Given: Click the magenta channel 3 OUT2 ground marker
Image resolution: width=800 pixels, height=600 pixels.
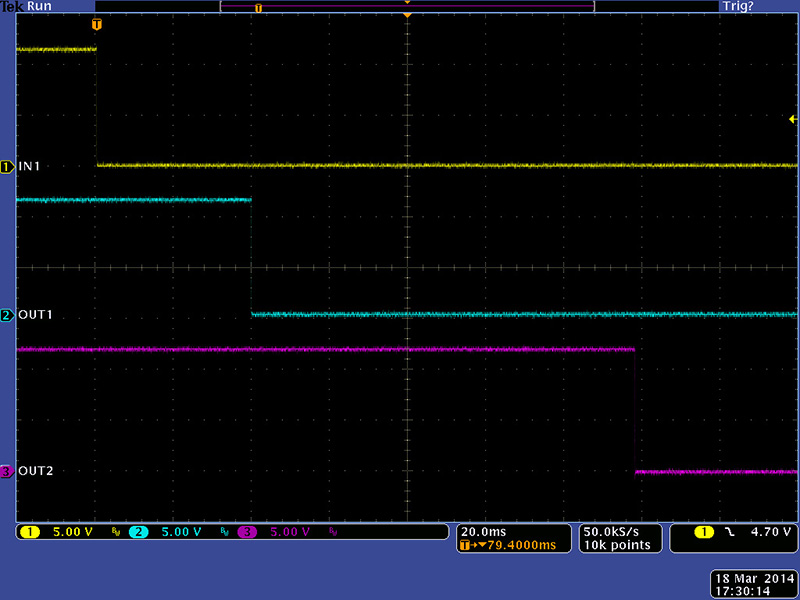Looking at the screenshot, I should point(7,472).
